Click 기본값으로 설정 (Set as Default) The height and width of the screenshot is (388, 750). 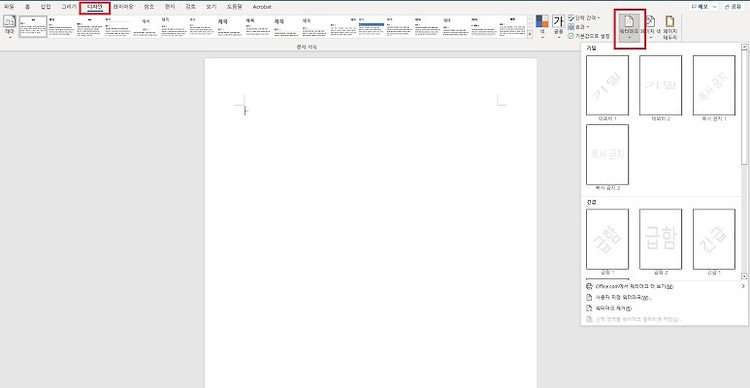589,36
